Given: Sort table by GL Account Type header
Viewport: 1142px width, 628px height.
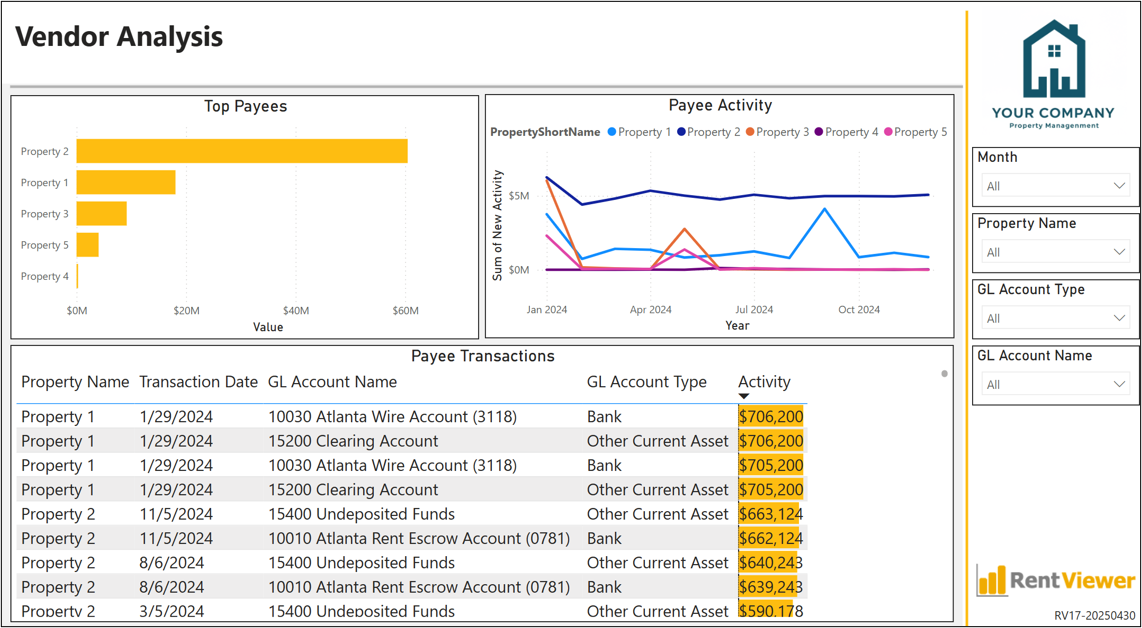Looking at the screenshot, I should coord(647,382).
